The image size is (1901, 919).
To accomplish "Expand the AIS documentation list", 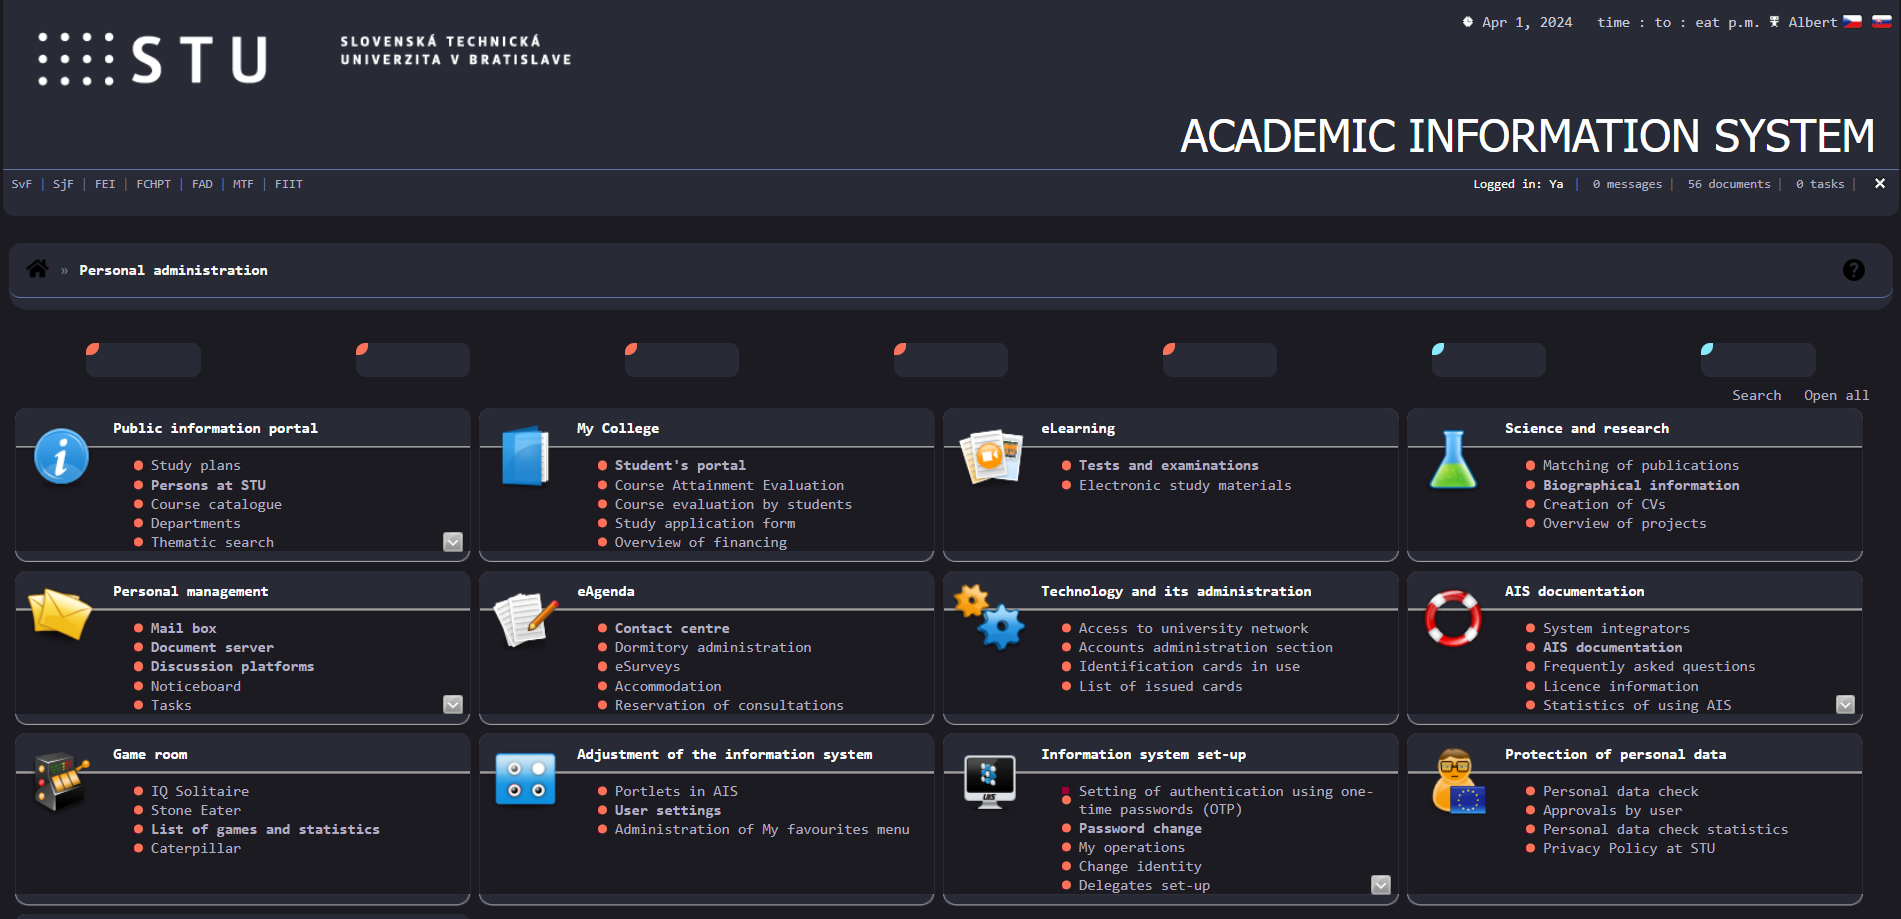I will [1846, 705].
